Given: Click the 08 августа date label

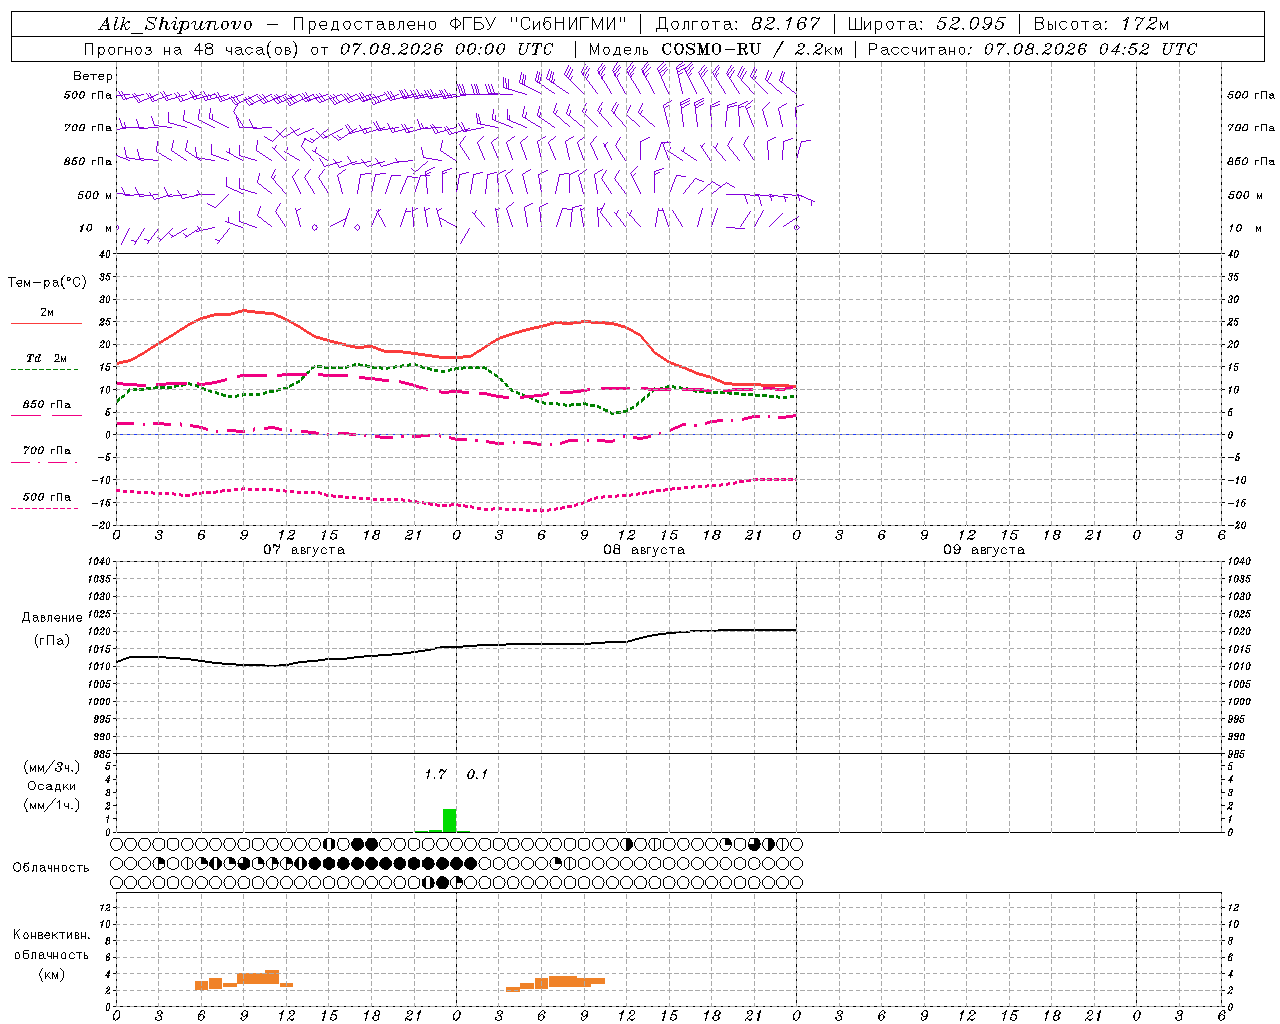Looking at the screenshot, I should [644, 550].
